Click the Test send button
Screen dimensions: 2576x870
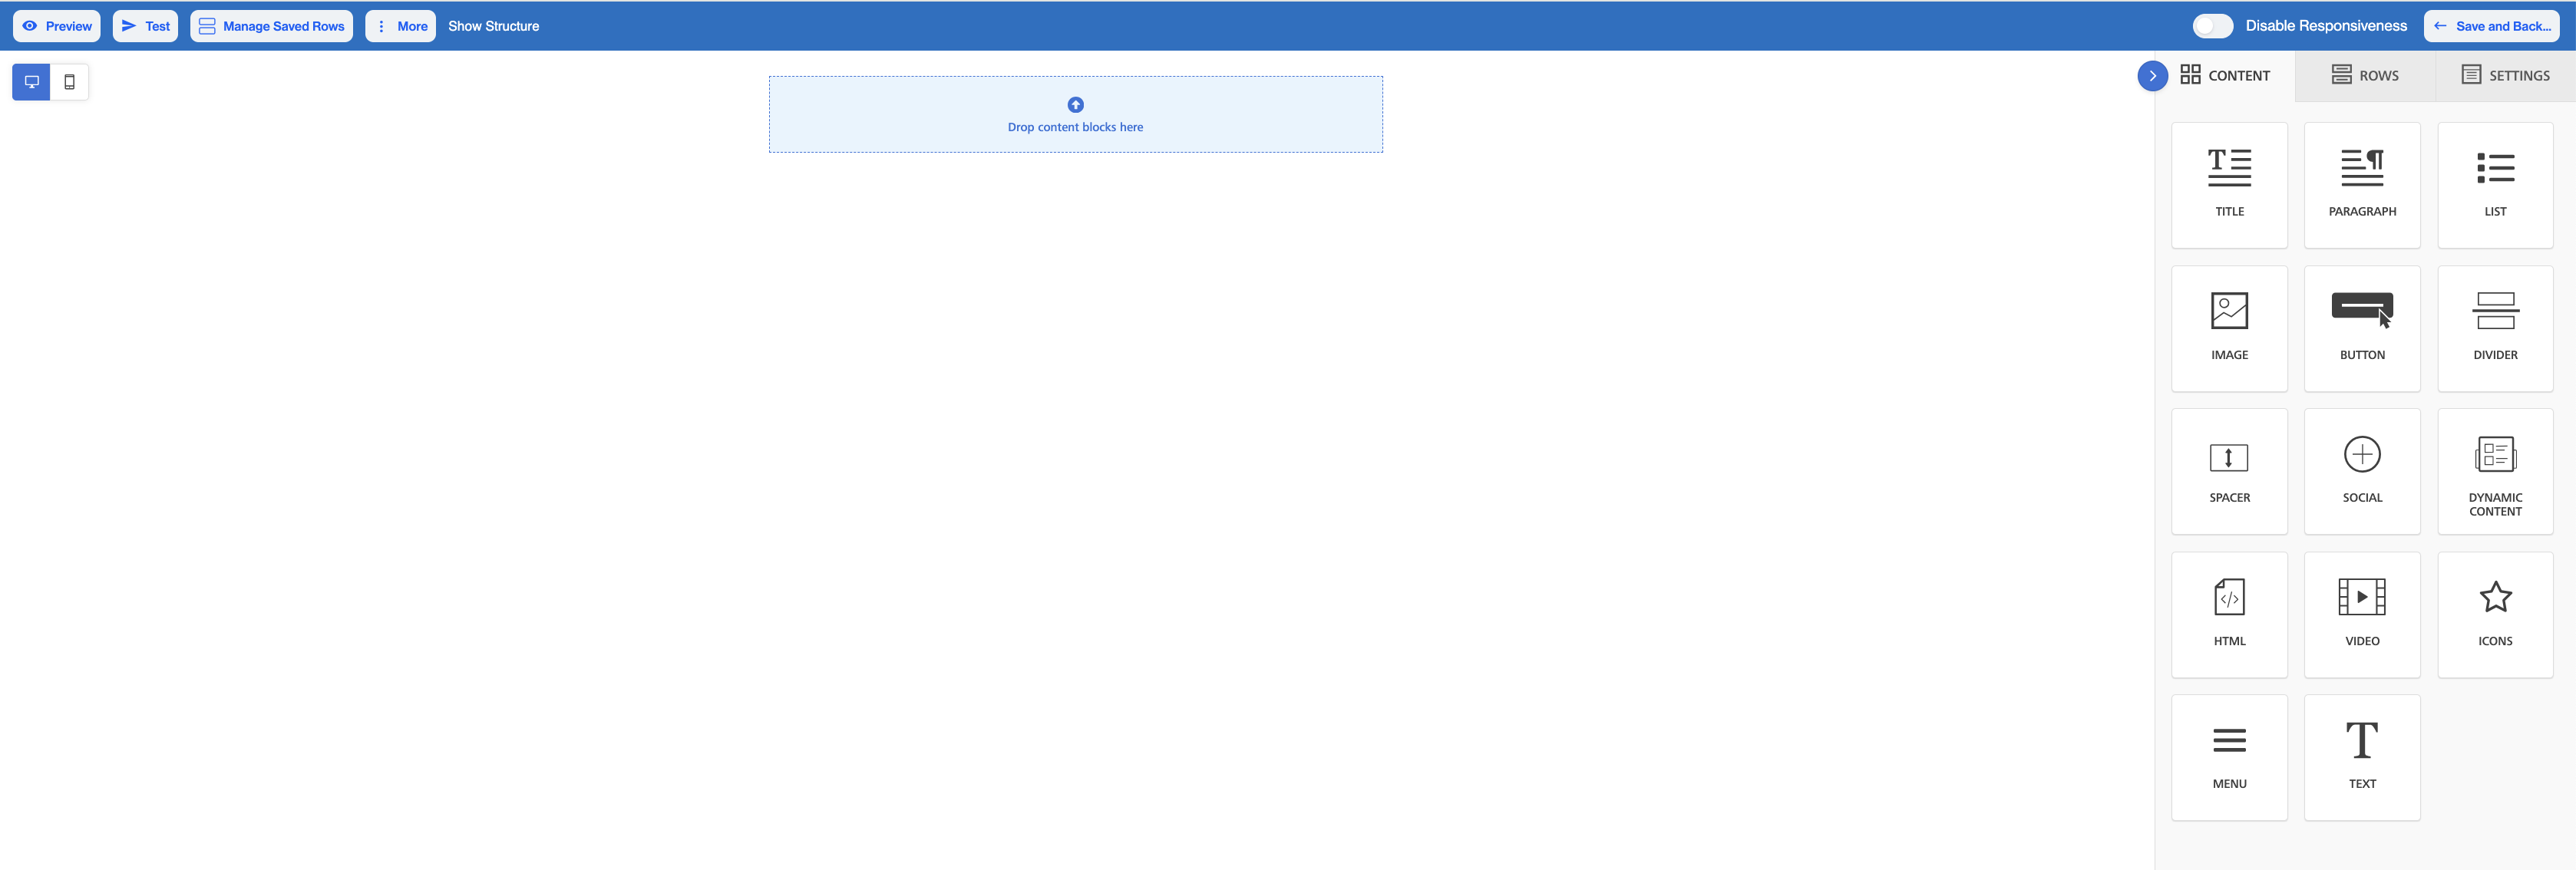(145, 26)
